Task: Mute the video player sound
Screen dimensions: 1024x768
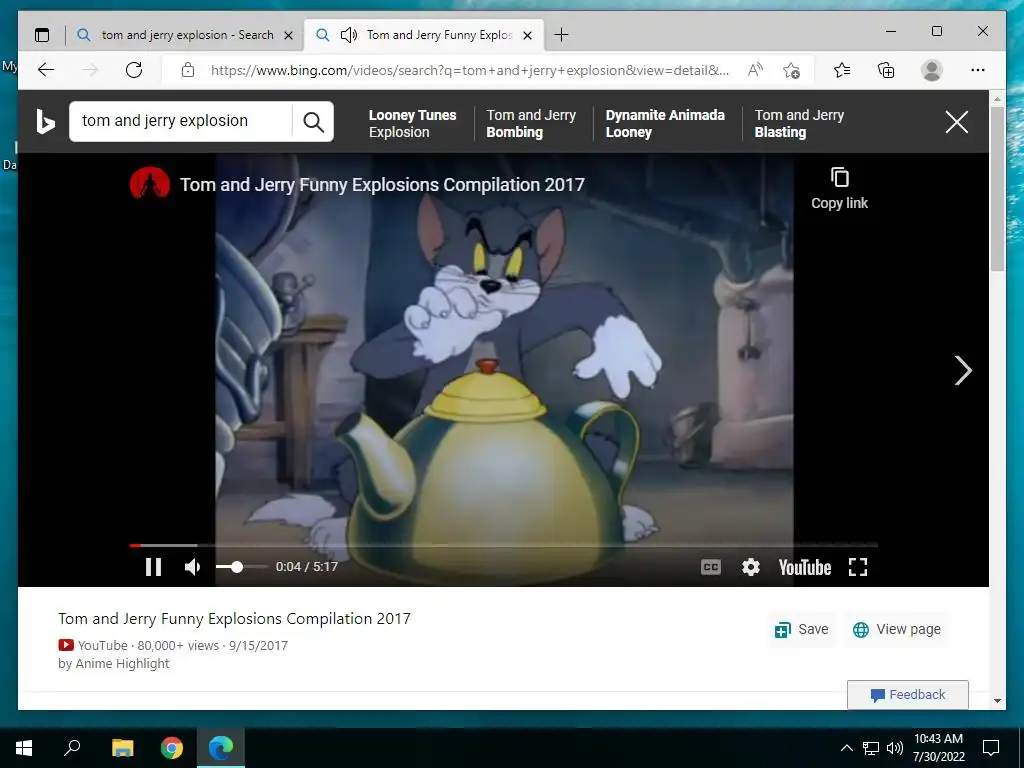Action: pyautogui.click(x=193, y=566)
